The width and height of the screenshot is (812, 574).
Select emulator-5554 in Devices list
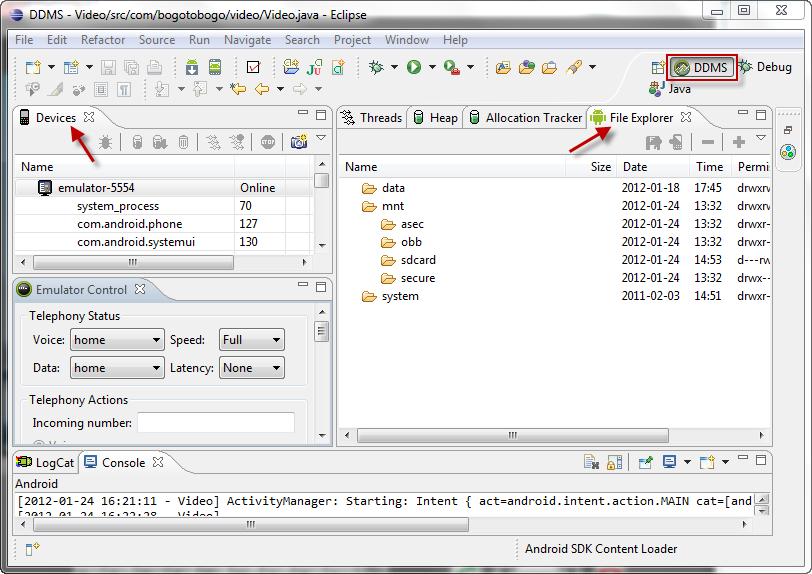coord(164,188)
